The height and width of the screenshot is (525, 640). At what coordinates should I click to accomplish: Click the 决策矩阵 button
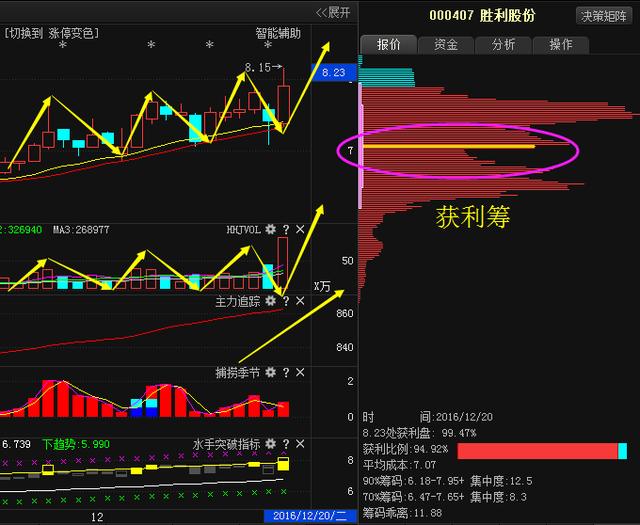[x=605, y=16]
